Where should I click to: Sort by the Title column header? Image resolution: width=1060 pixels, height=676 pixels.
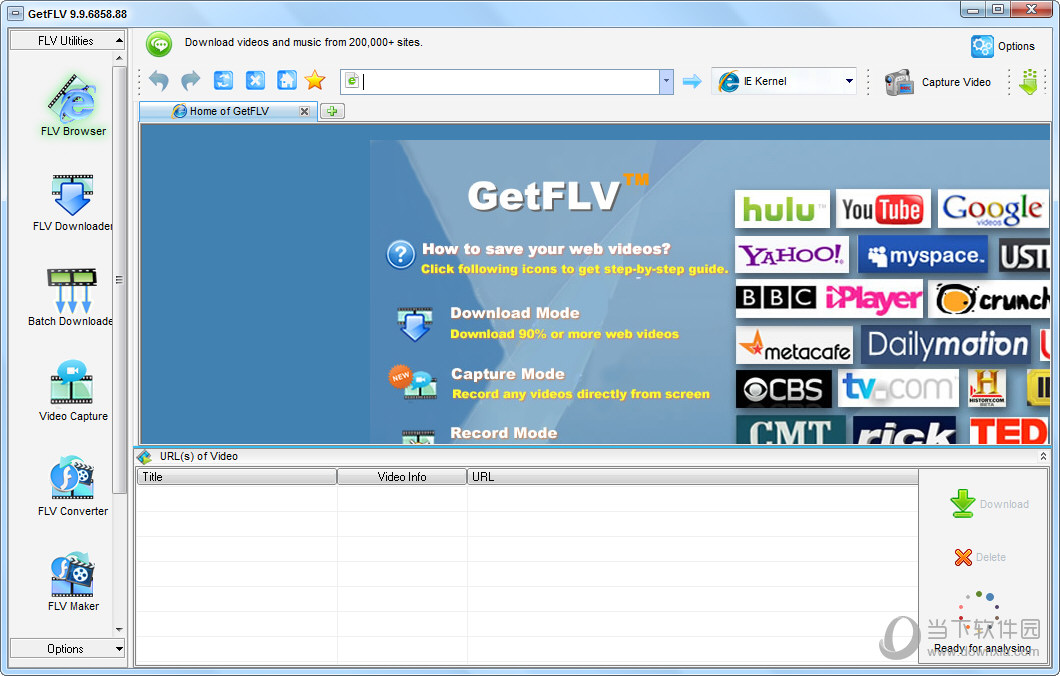pyautogui.click(x=237, y=477)
